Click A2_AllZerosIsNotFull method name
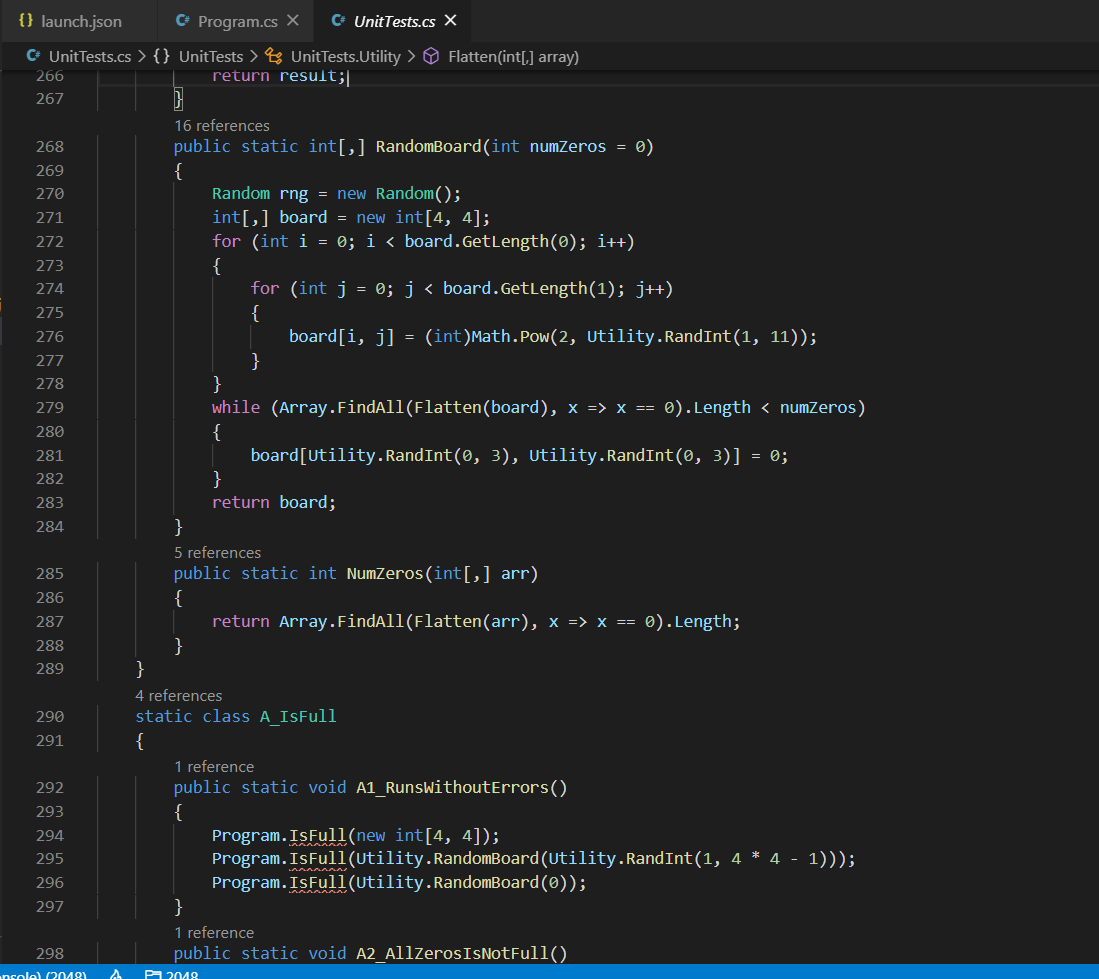The width and height of the screenshot is (1099, 979). click(452, 953)
